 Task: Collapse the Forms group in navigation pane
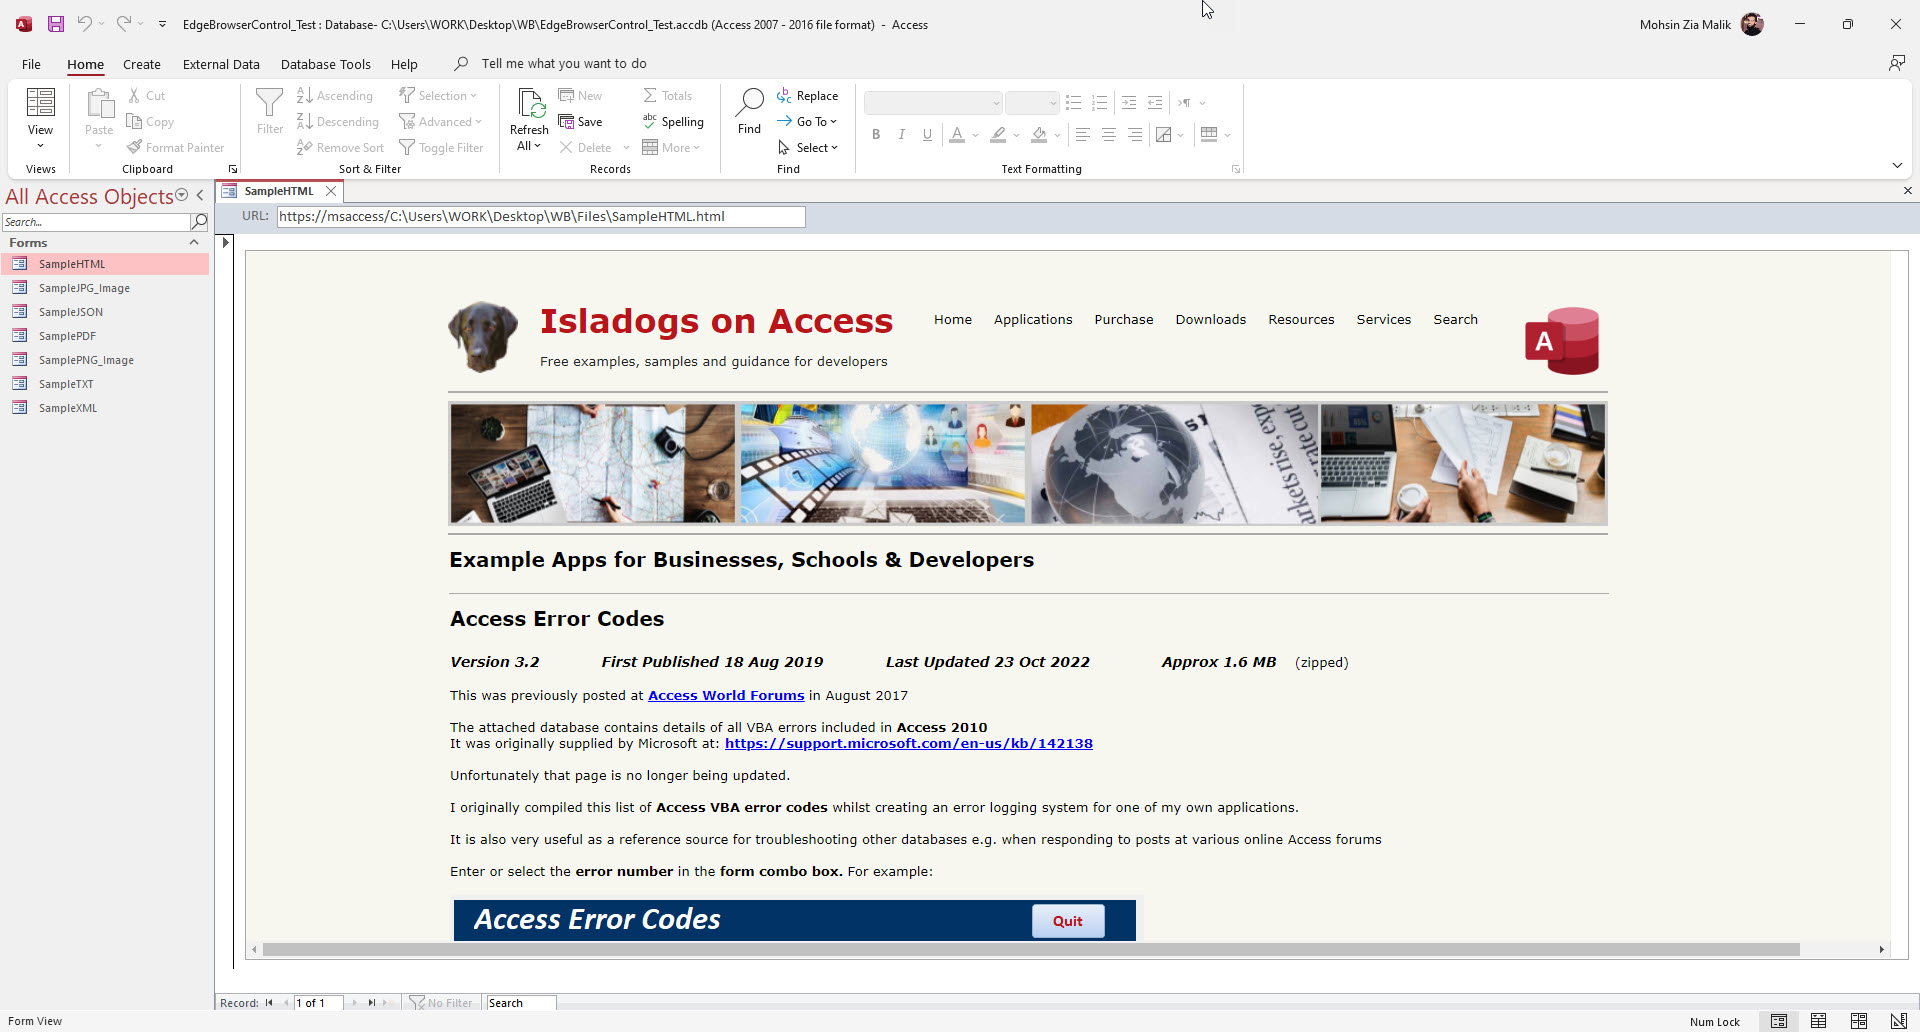[194, 243]
